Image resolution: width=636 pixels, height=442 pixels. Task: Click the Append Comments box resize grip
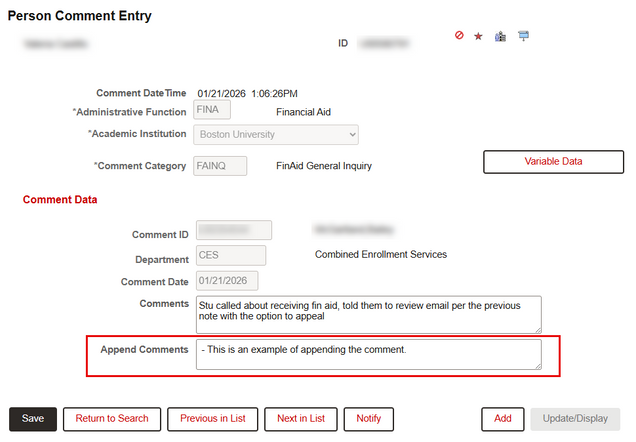pyautogui.click(x=538, y=366)
